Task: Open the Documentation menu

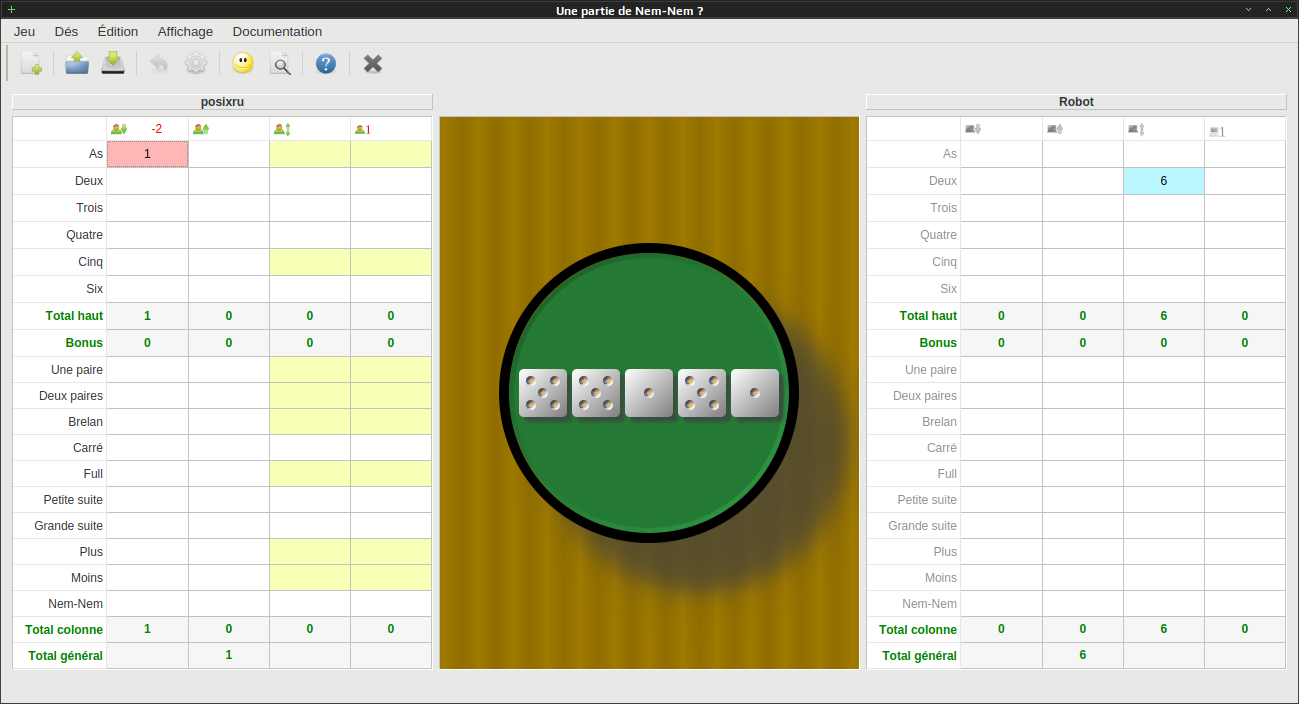Action: point(277,31)
